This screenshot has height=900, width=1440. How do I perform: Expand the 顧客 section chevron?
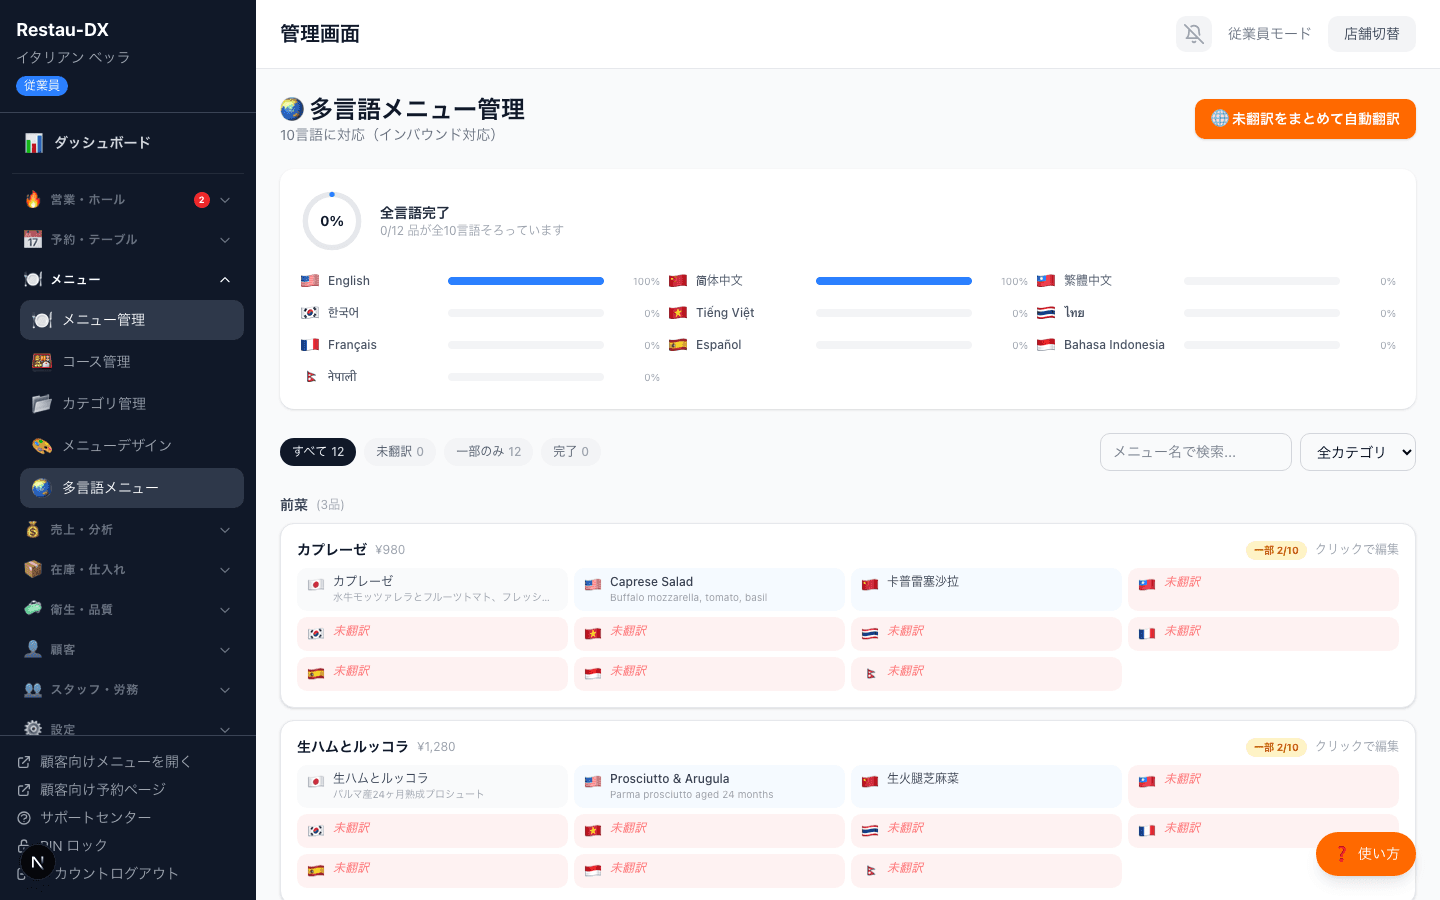coord(225,650)
